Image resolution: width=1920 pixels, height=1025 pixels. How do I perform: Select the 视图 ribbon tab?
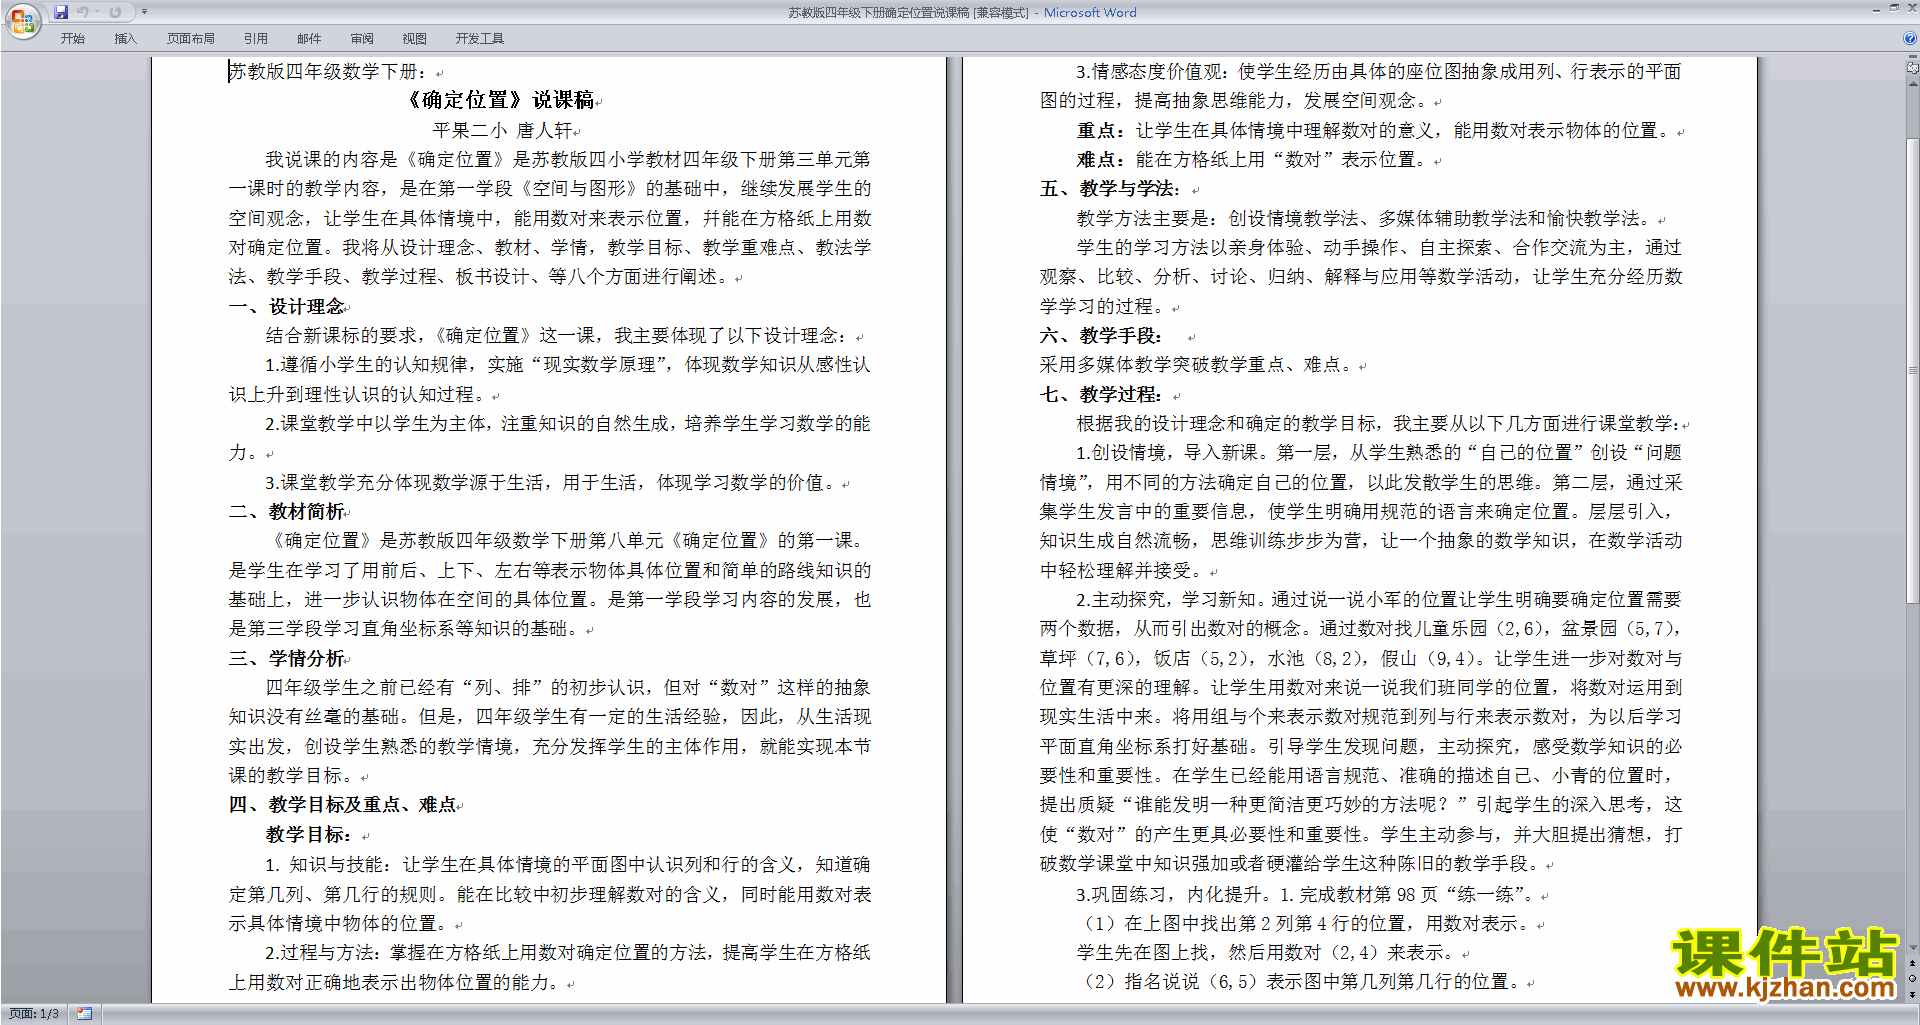pyautogui.click(x=414, y=39)
